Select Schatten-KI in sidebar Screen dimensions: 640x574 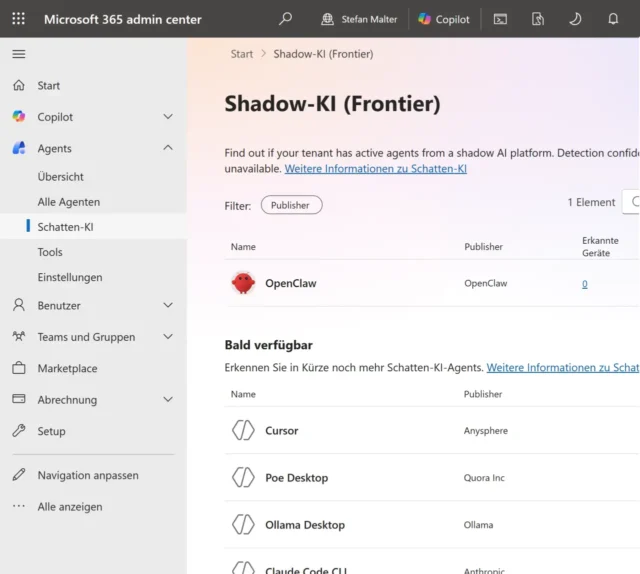pyautogui.click(x=65, y=227)
